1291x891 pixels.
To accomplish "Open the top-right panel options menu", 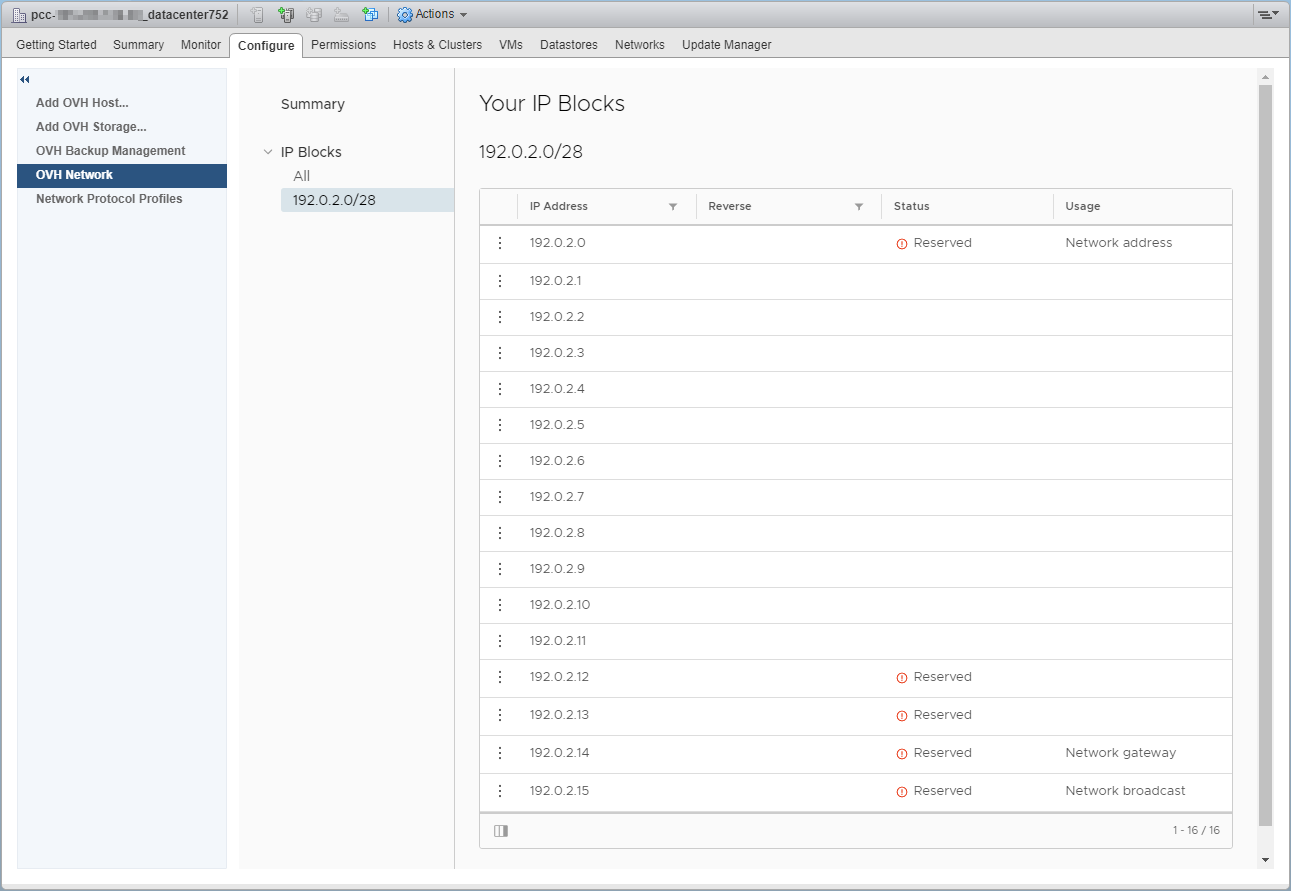I will pos(1268,15).
